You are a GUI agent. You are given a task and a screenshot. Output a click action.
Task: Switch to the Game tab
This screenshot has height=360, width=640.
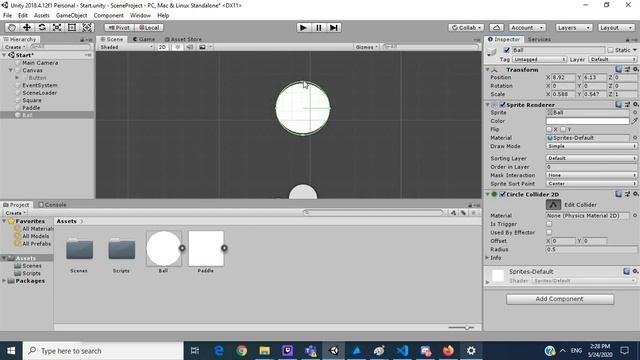[x=144, y=39]
